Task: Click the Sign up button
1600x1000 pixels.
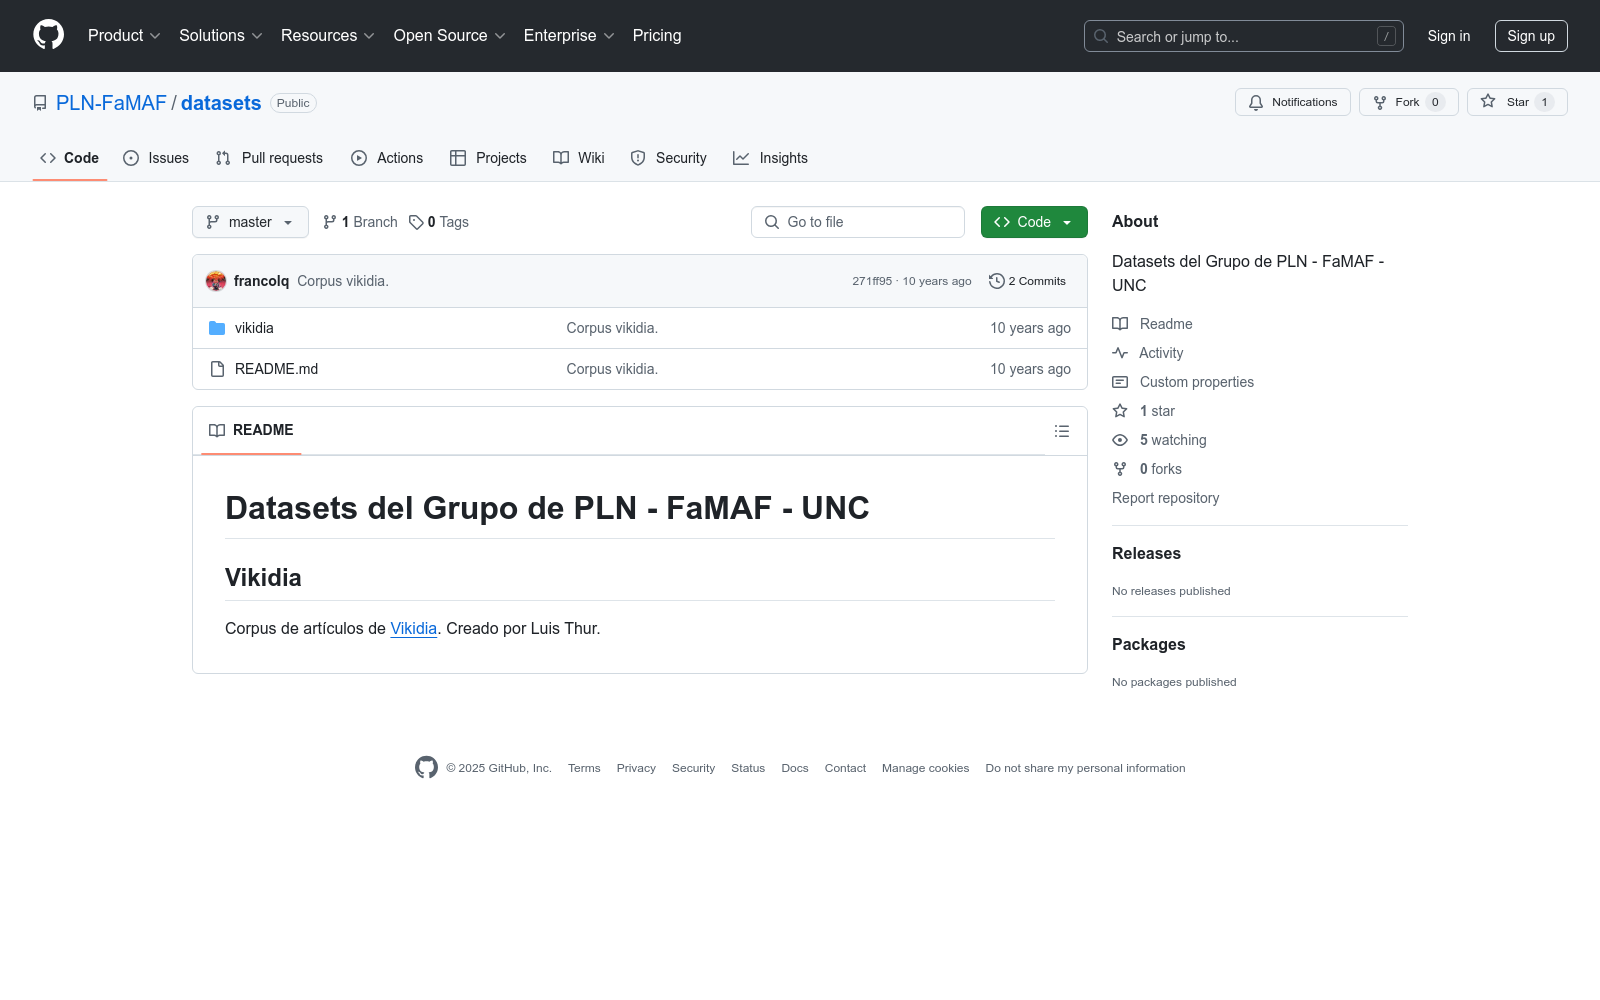Action: pos(1531,36)
